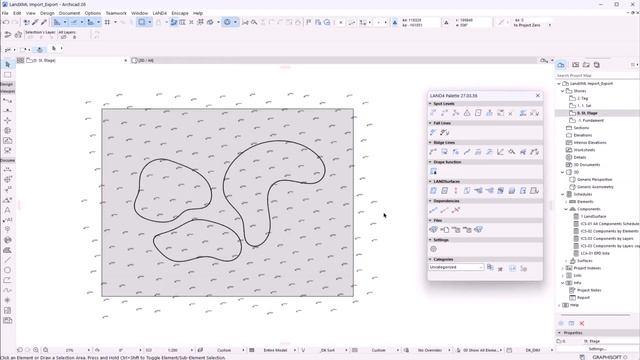
Task: Click the first LANDSurfaces tool icon
Action: [433, 191]
